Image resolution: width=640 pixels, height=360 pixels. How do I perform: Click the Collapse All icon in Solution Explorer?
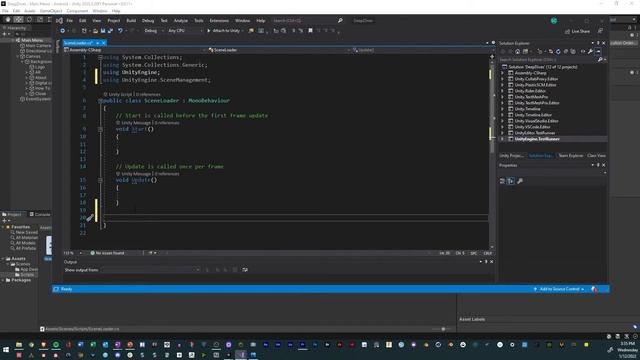pos(566,51)
